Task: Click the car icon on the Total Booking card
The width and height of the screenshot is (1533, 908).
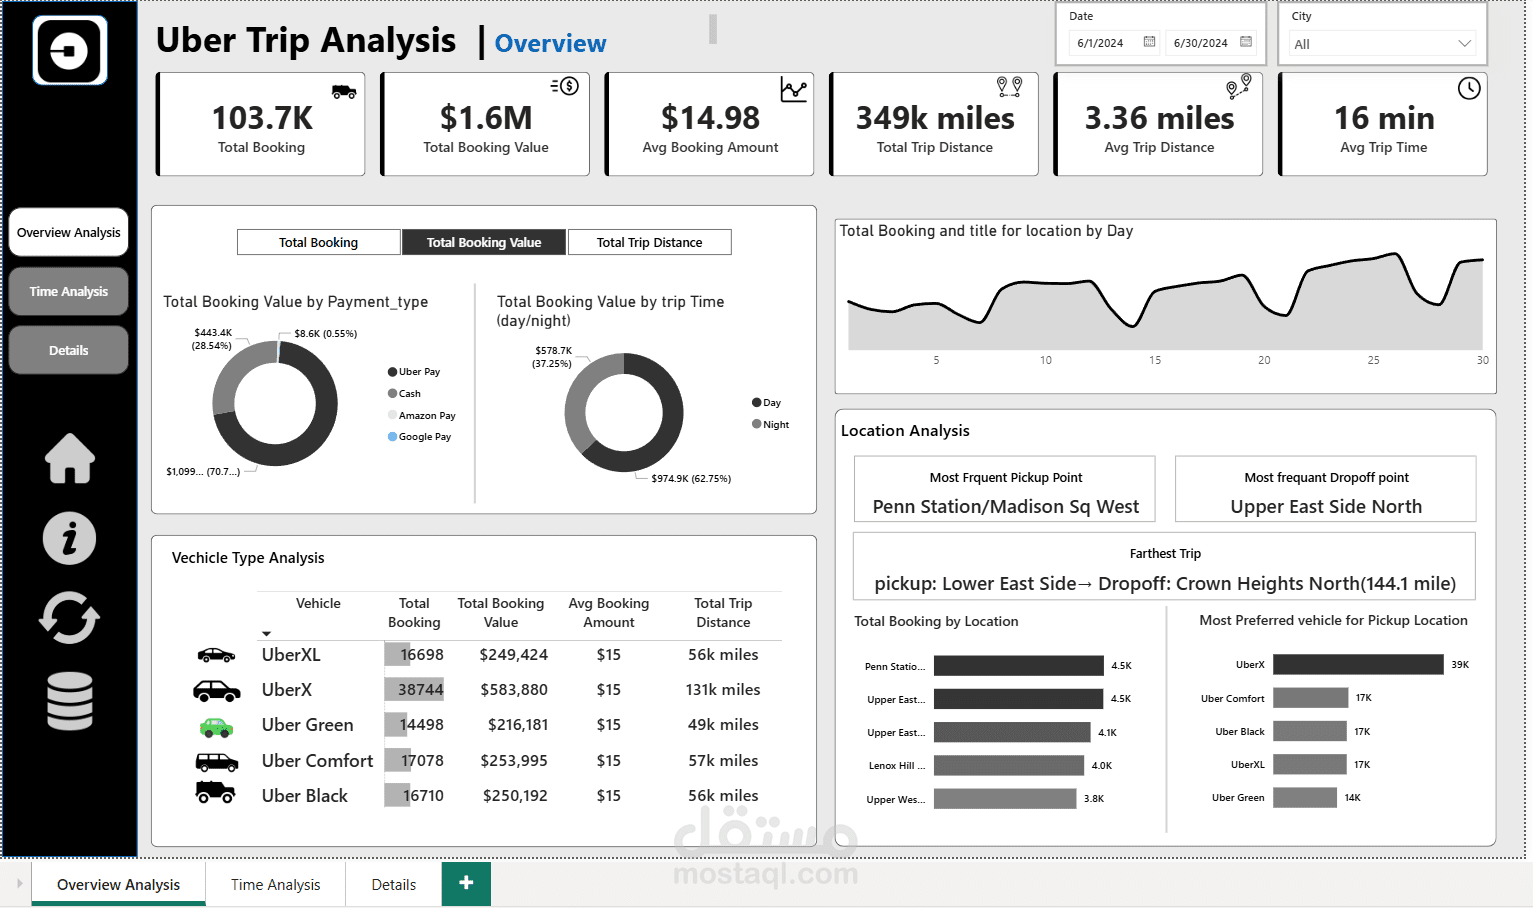Action: 344,91
